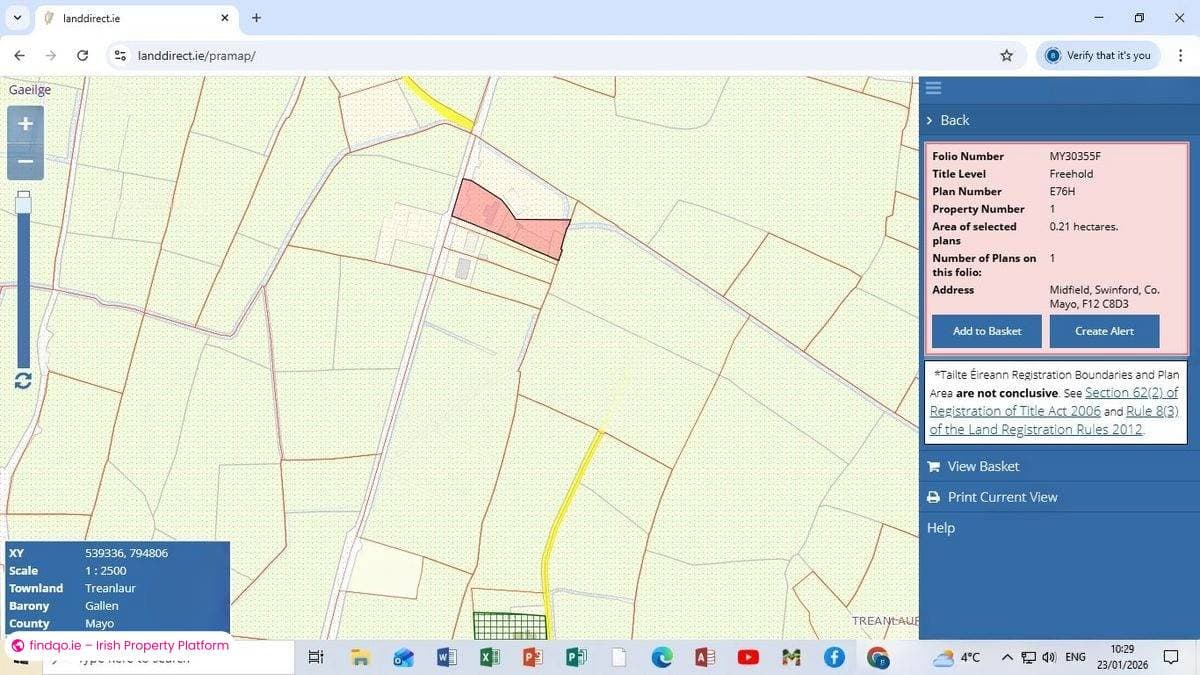Open Excel from the taskbar

click(x=490, y=657)
